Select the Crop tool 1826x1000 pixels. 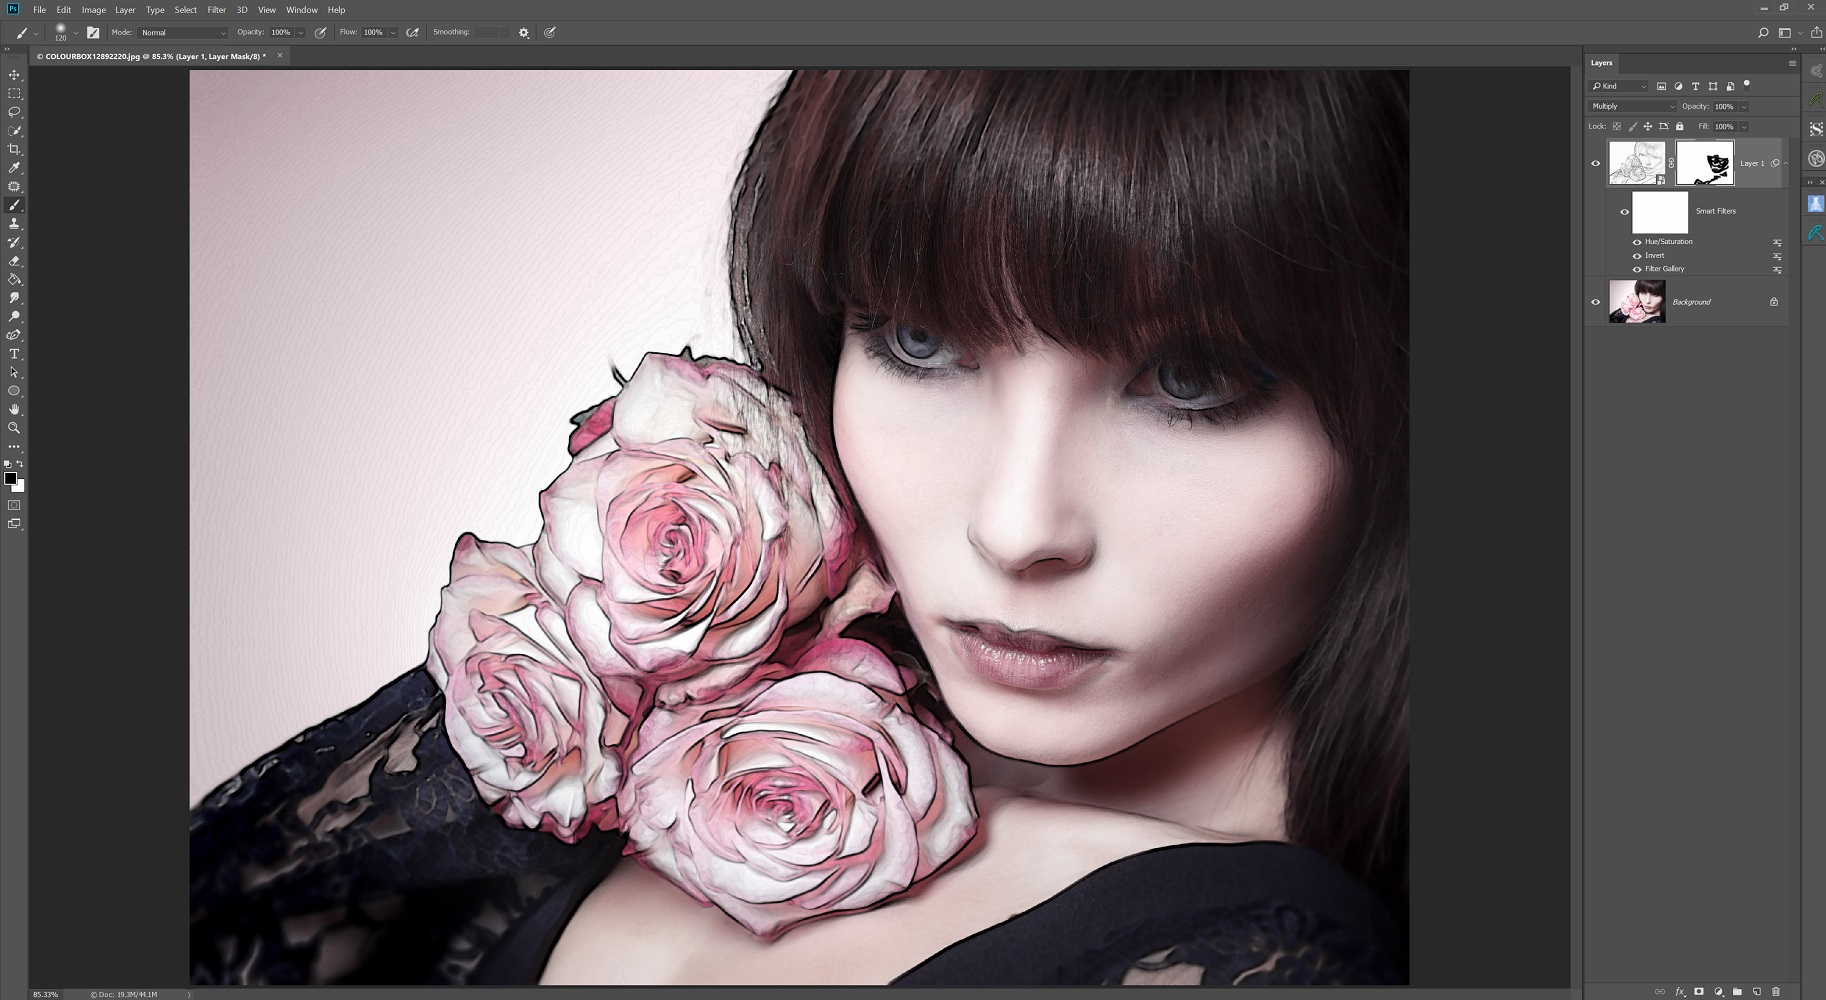(x=14, y=149)
